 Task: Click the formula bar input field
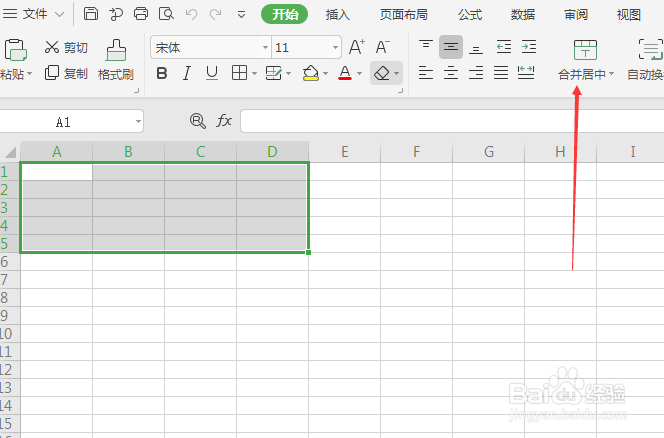coord(452,121)
